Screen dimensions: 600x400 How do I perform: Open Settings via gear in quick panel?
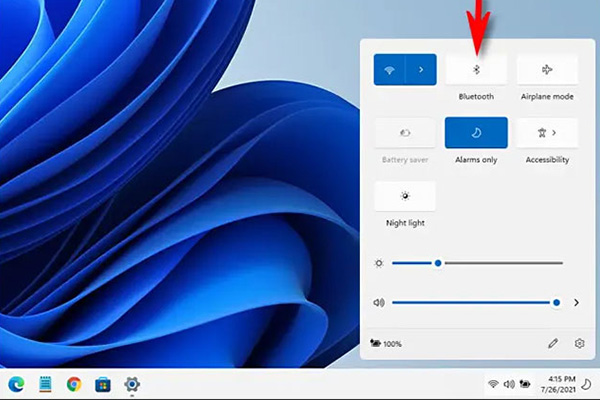pyautogui.click(x=579, y=343)
